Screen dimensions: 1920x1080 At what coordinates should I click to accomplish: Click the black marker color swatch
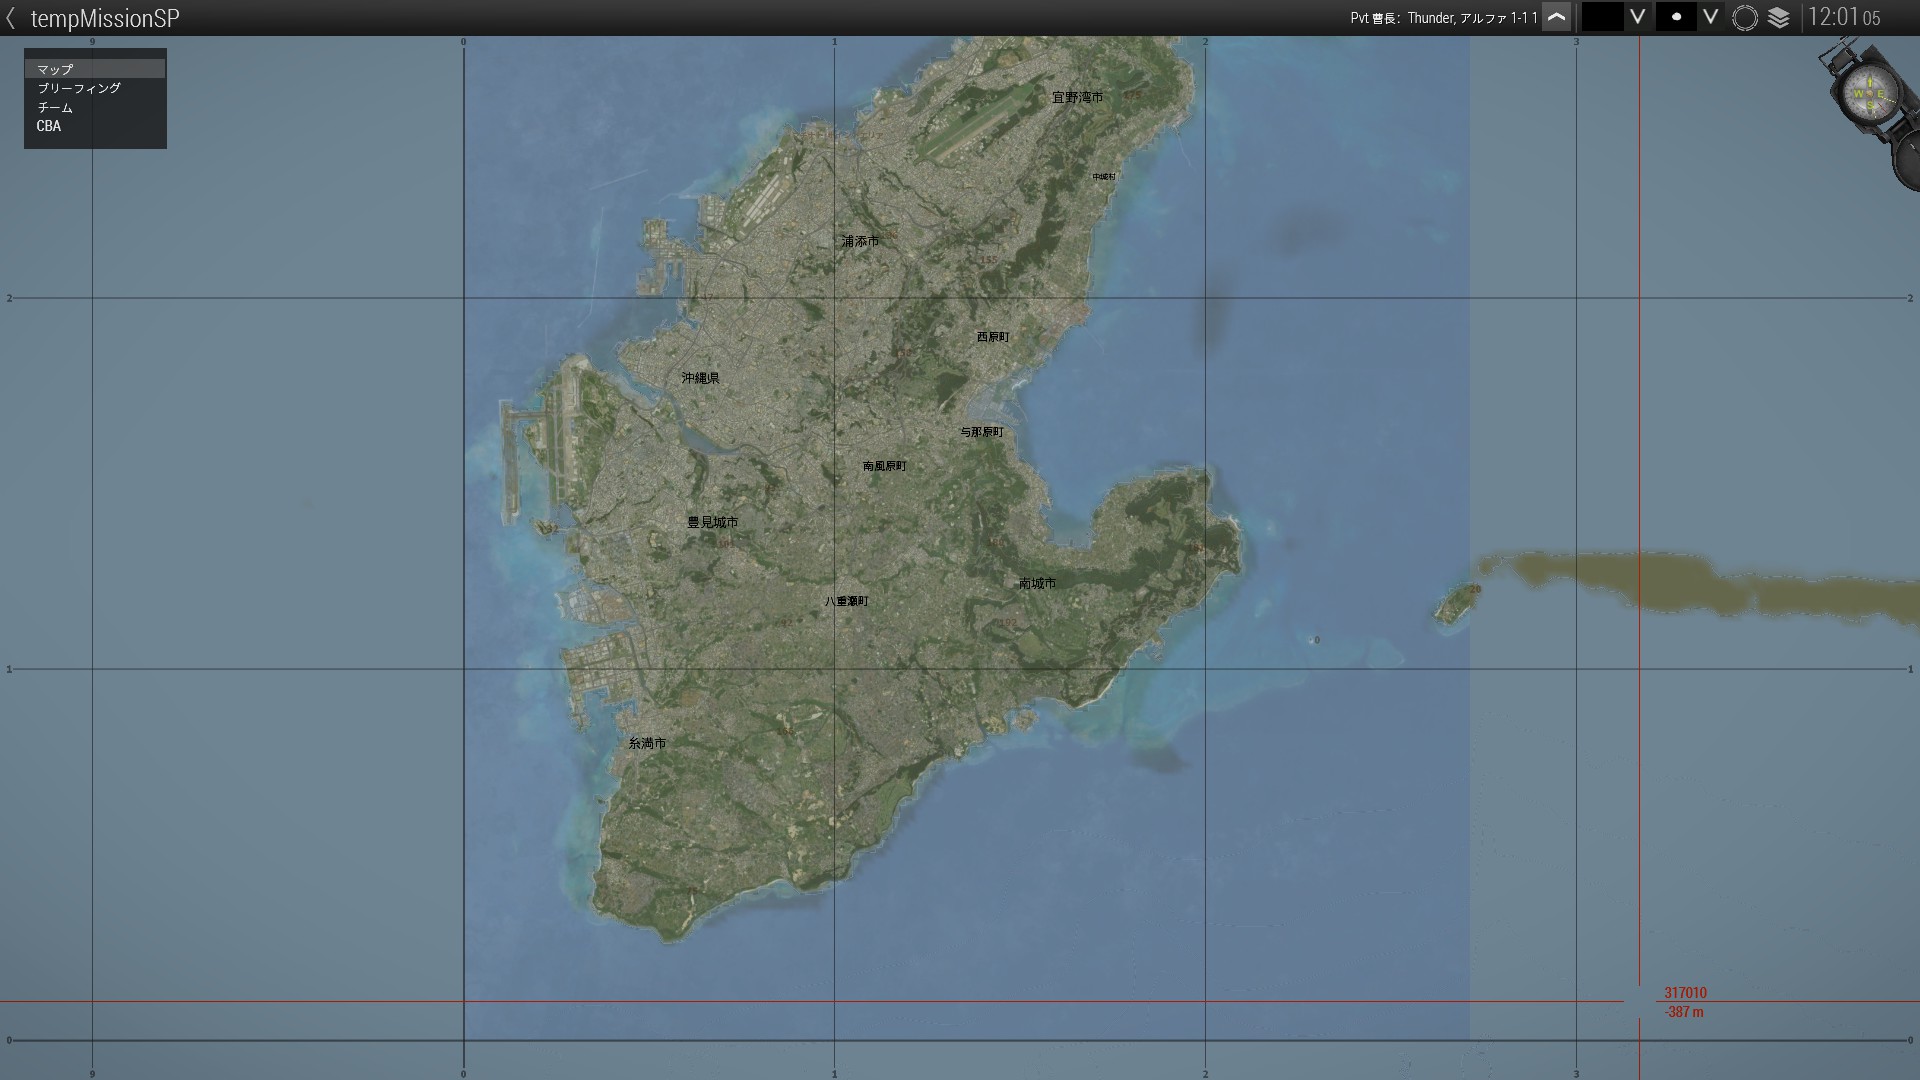click(x=1602, y=17)
